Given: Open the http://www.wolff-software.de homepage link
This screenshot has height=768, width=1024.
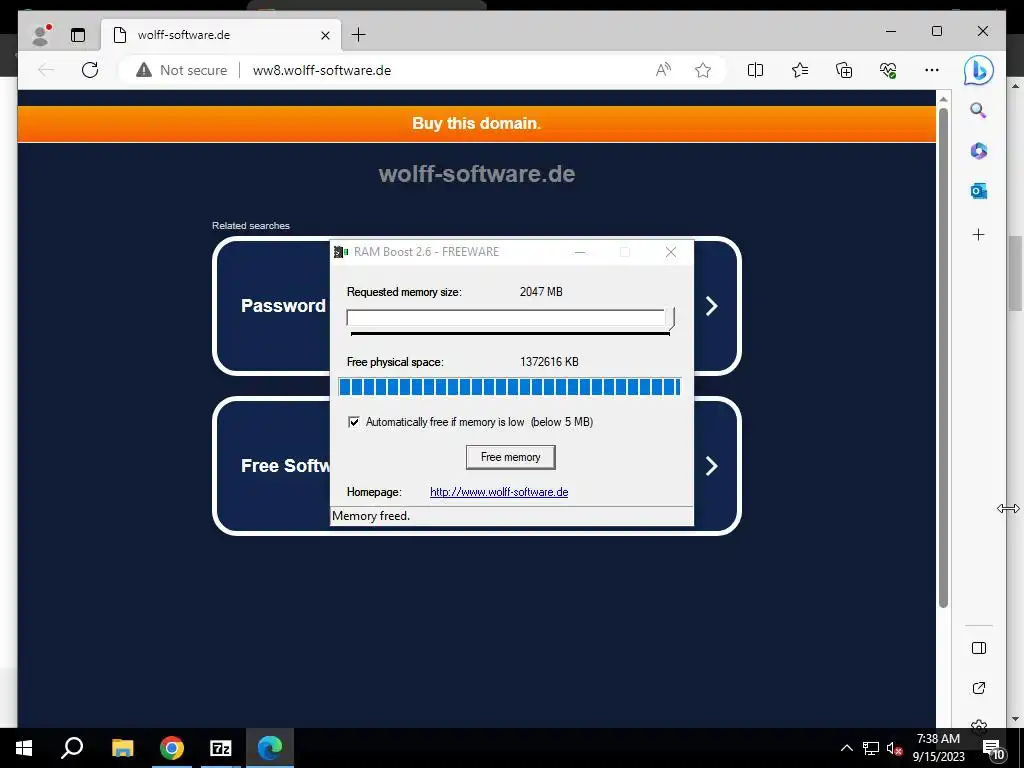Looking at the screenshot, I should pos(499,492).
